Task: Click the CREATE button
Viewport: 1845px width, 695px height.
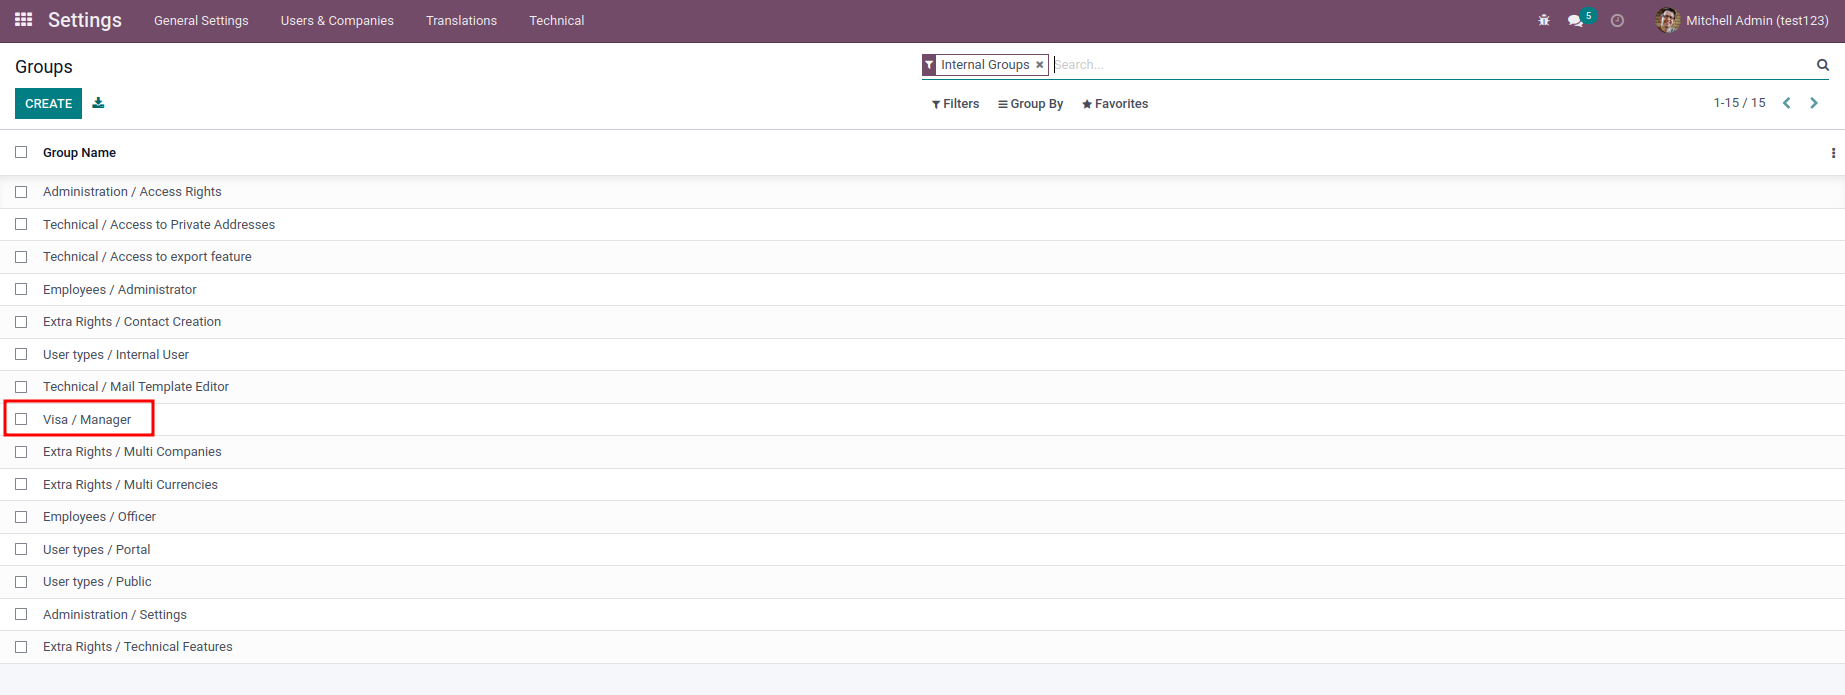Action: 48,103
